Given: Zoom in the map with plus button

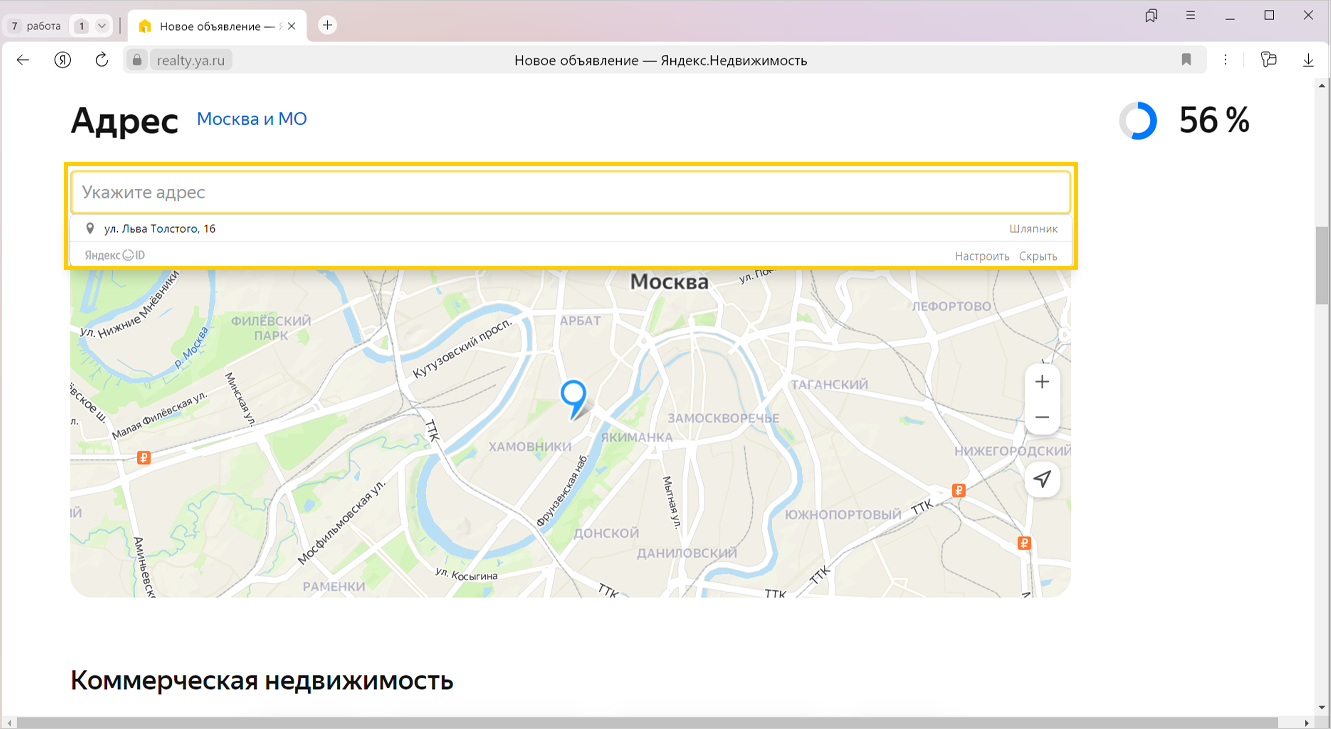Looking at the screenshot, I should 1042,382.
